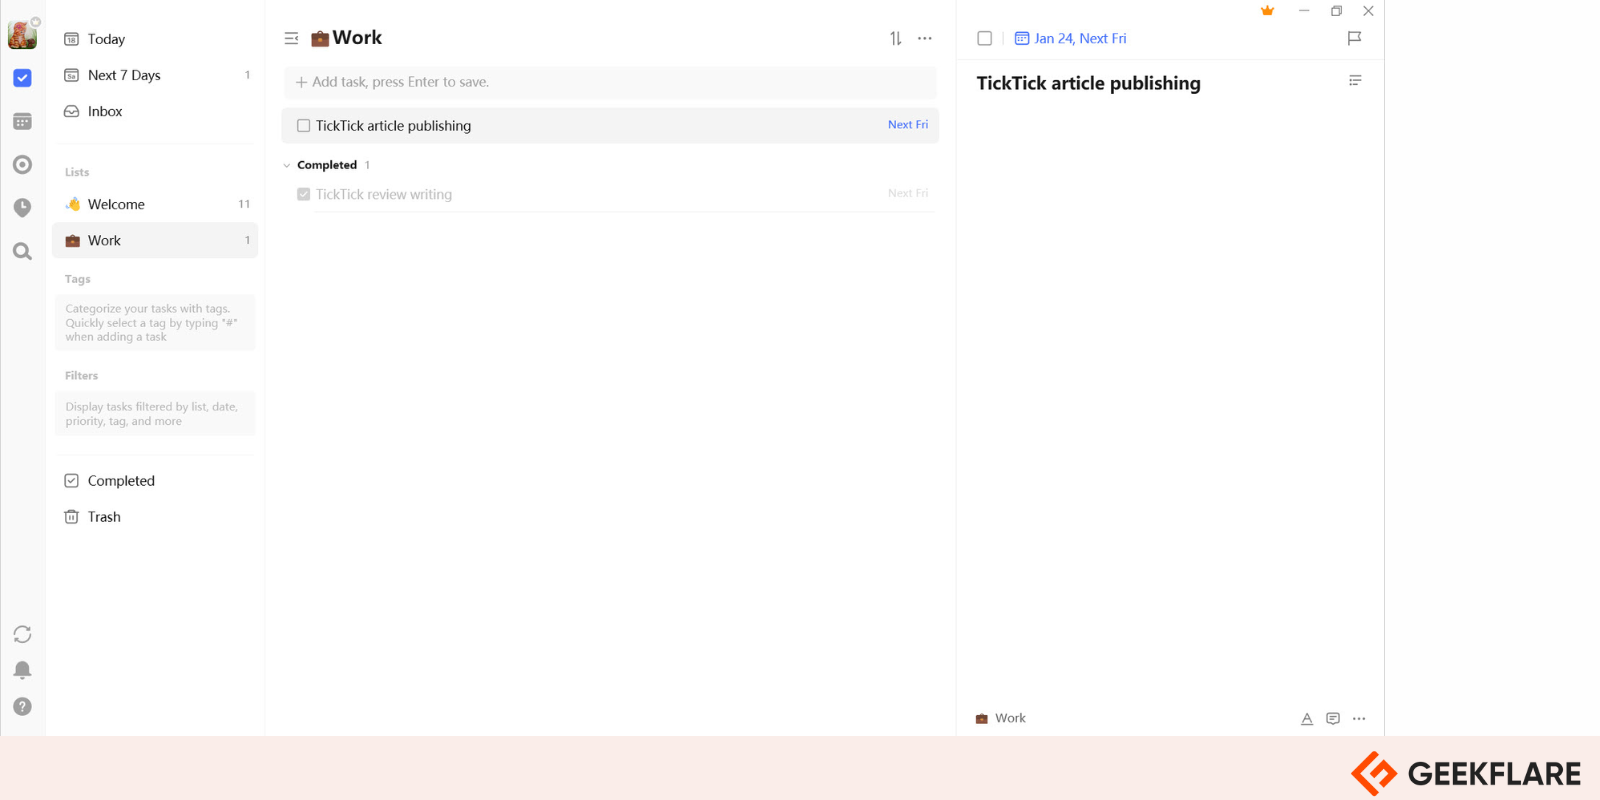The height and width of the screenshot is (800, 1600).
Task: Set task priority with the flag icon
Action: 1354,38
